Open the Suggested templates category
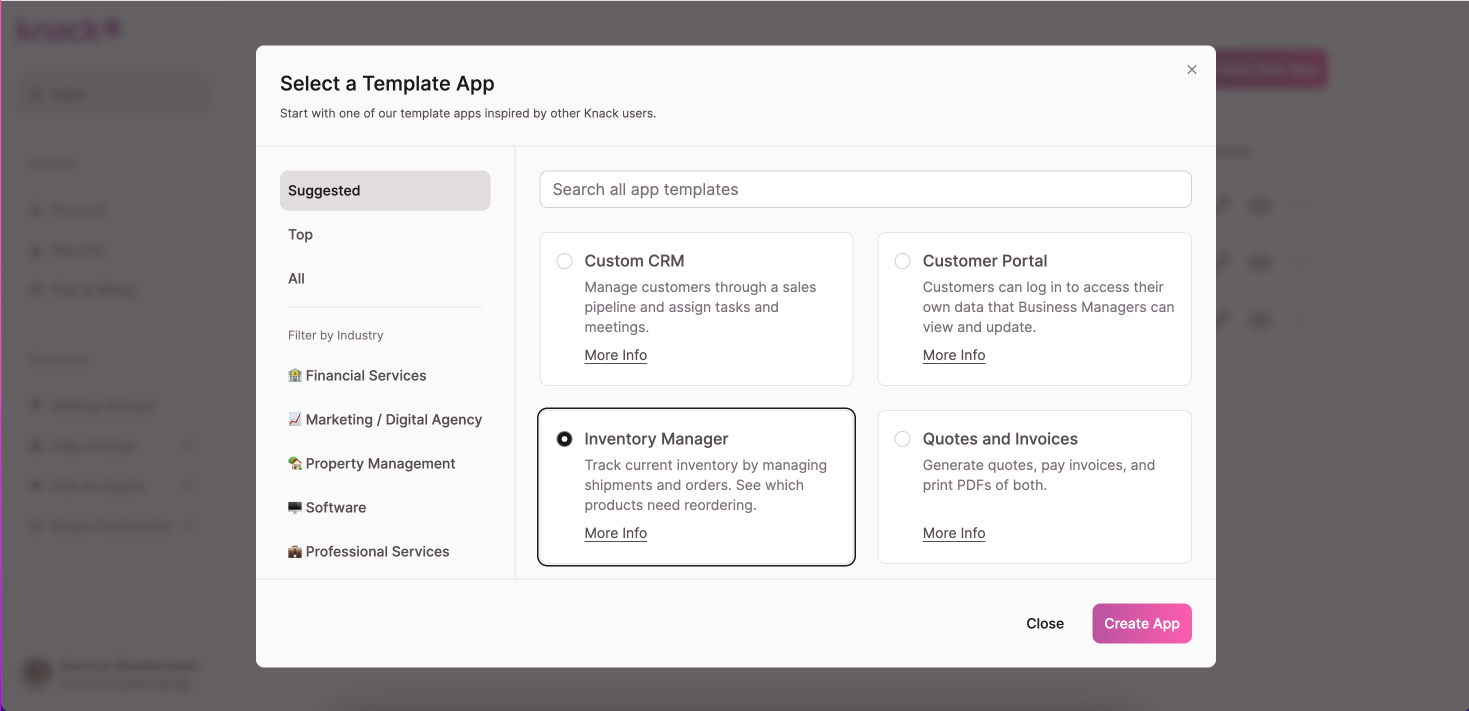Viewport: 1469px width, 711px height. pyautogui.click(x=384, y=191)
